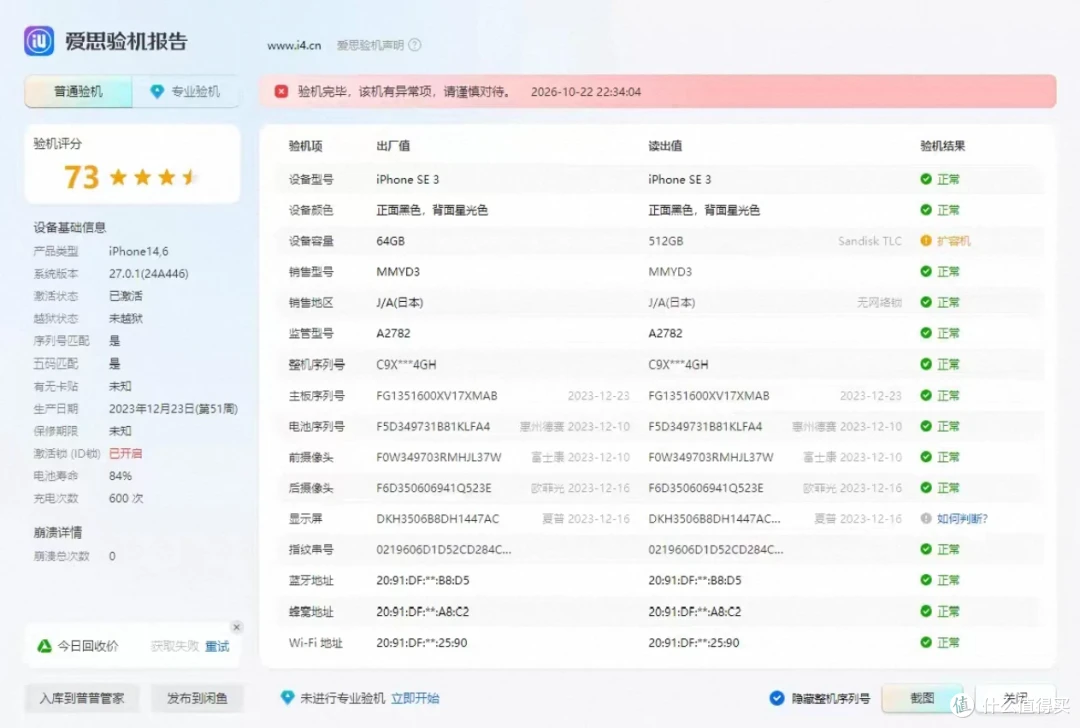Screen dimensions: 1080x728
Task: Click 扩容机 result label
Action: 954,240
